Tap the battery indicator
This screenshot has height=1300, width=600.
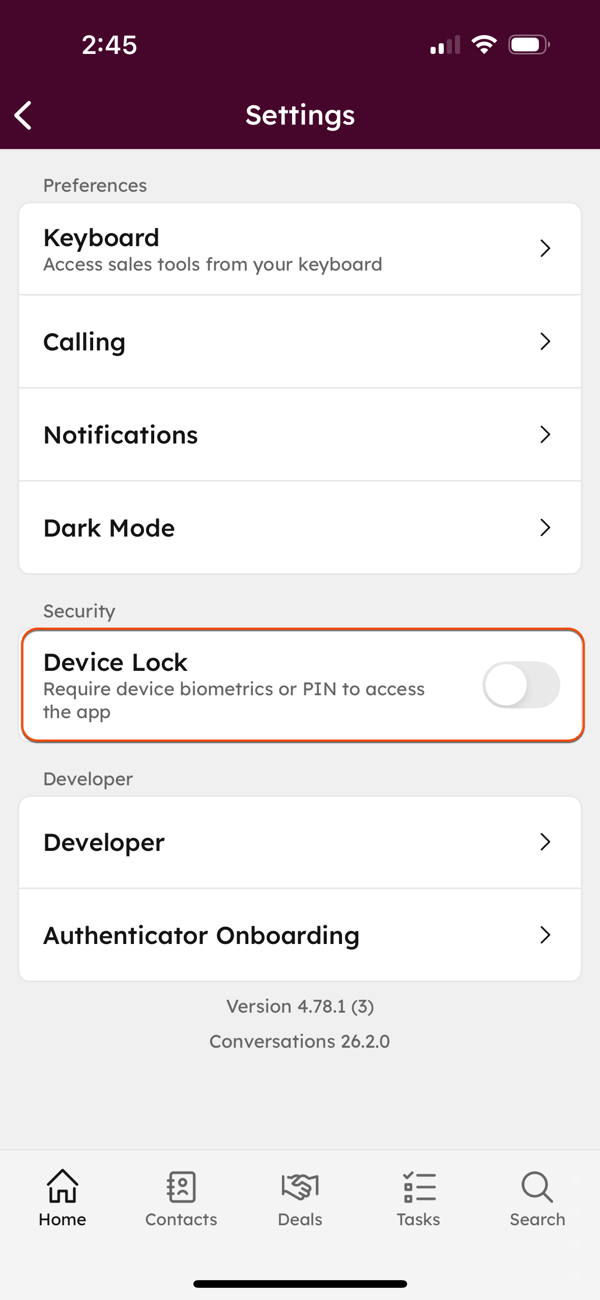529,43
